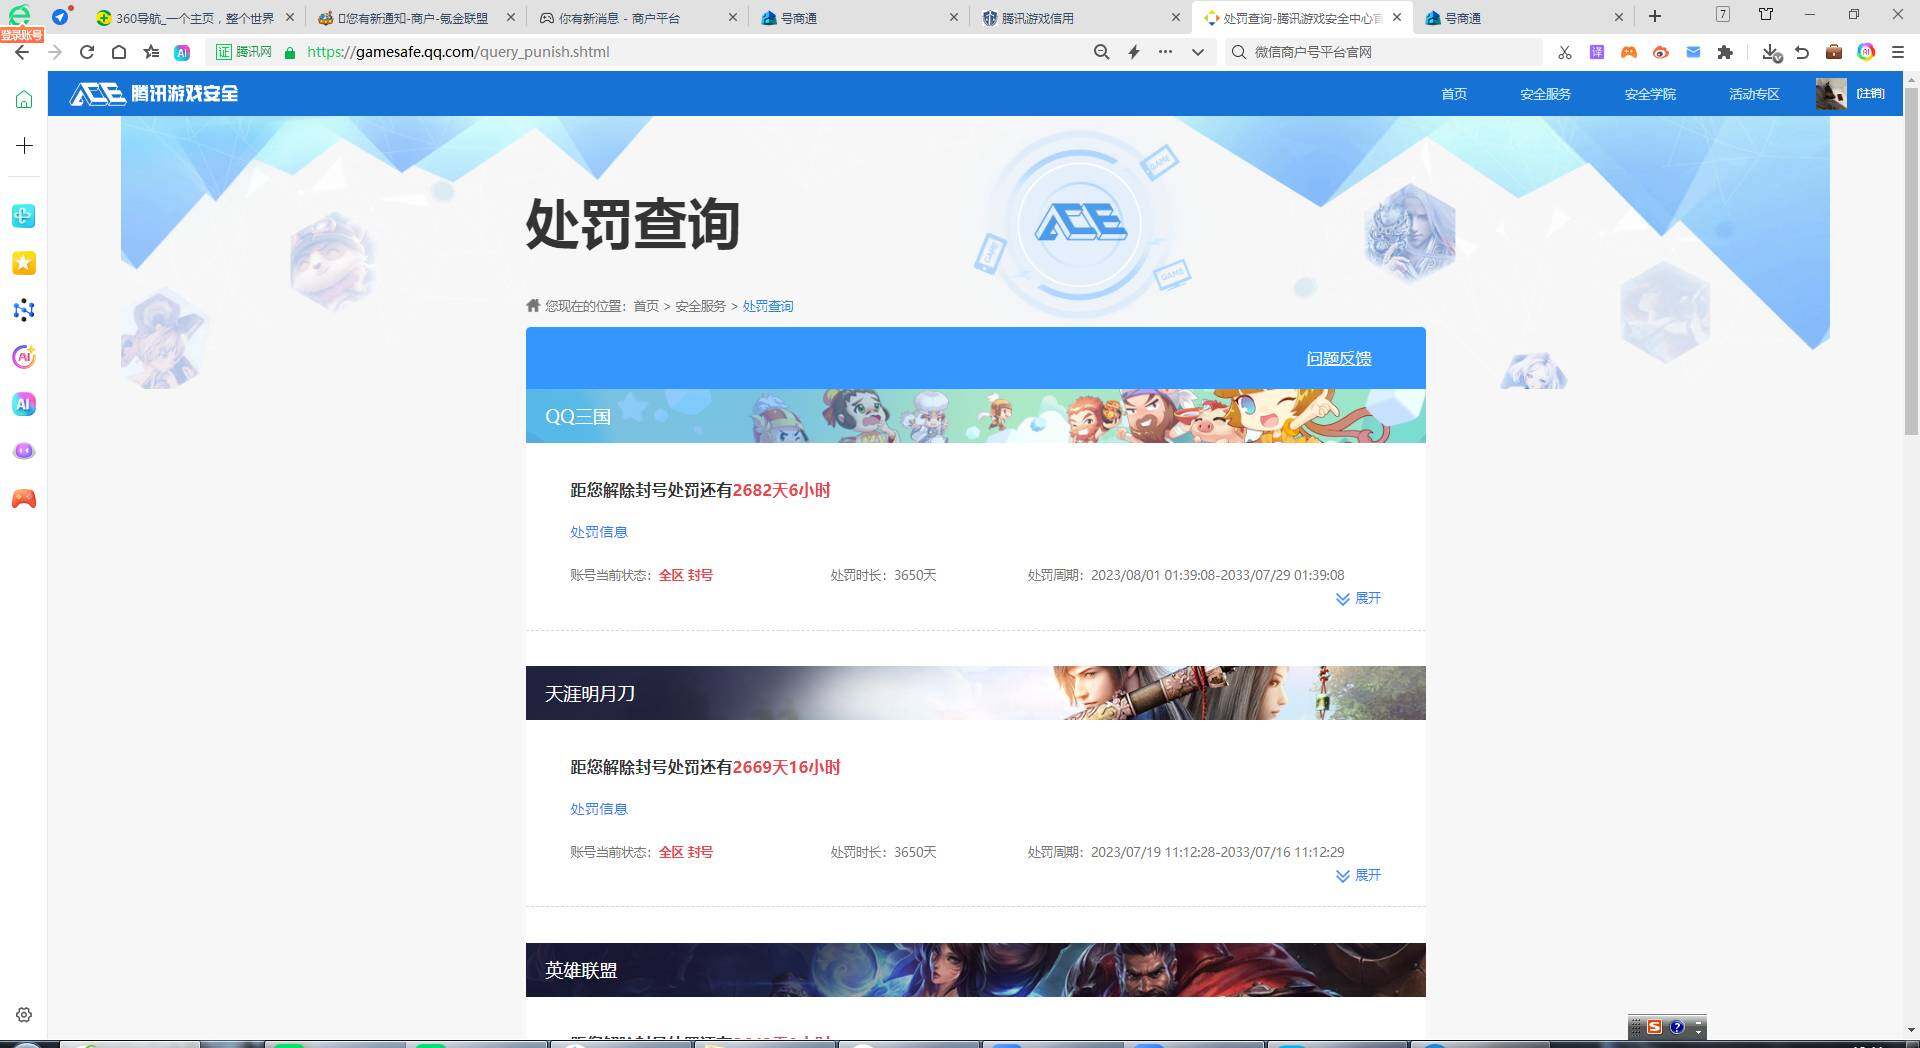Viewport: 1920px width, 1048px height.
Task: Click the home icon in left sidebar
Action: click(x=23, y=98)
